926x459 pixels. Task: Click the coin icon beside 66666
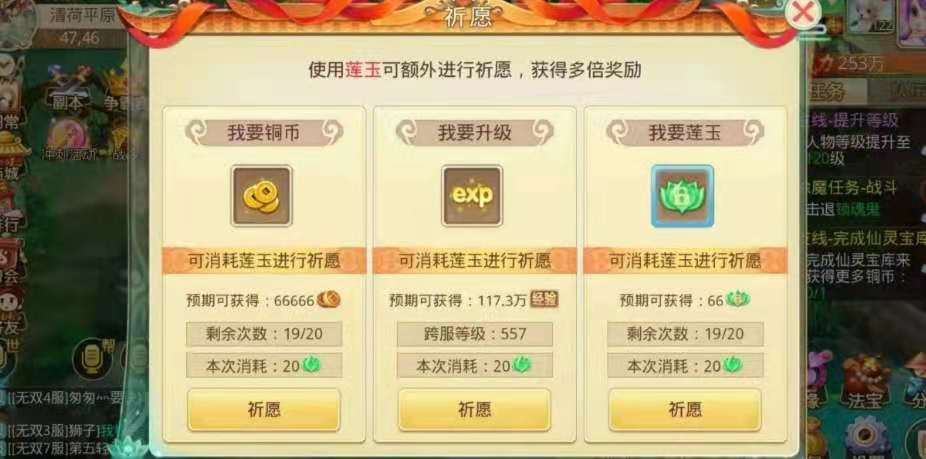[329, 300]
